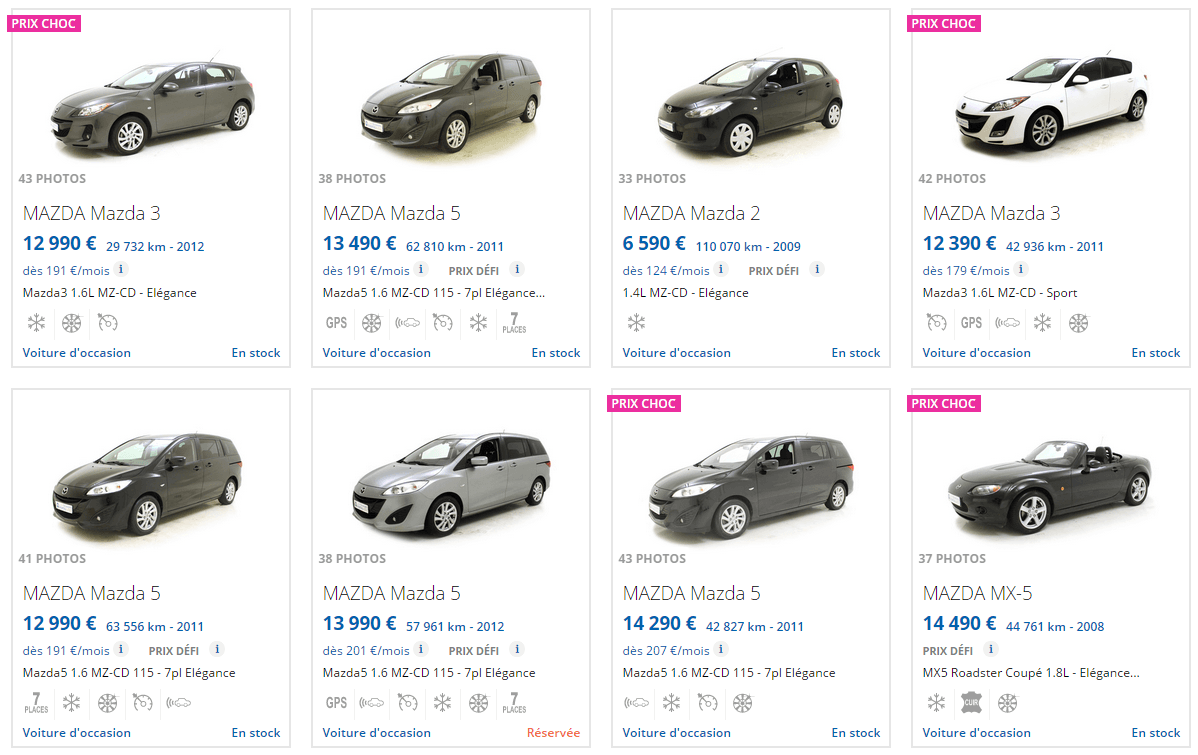Click the parking sensor icon on the 14 290 € Mazda 5
The width and height of the screenshot is (1198, 755).
pos(636,703)
